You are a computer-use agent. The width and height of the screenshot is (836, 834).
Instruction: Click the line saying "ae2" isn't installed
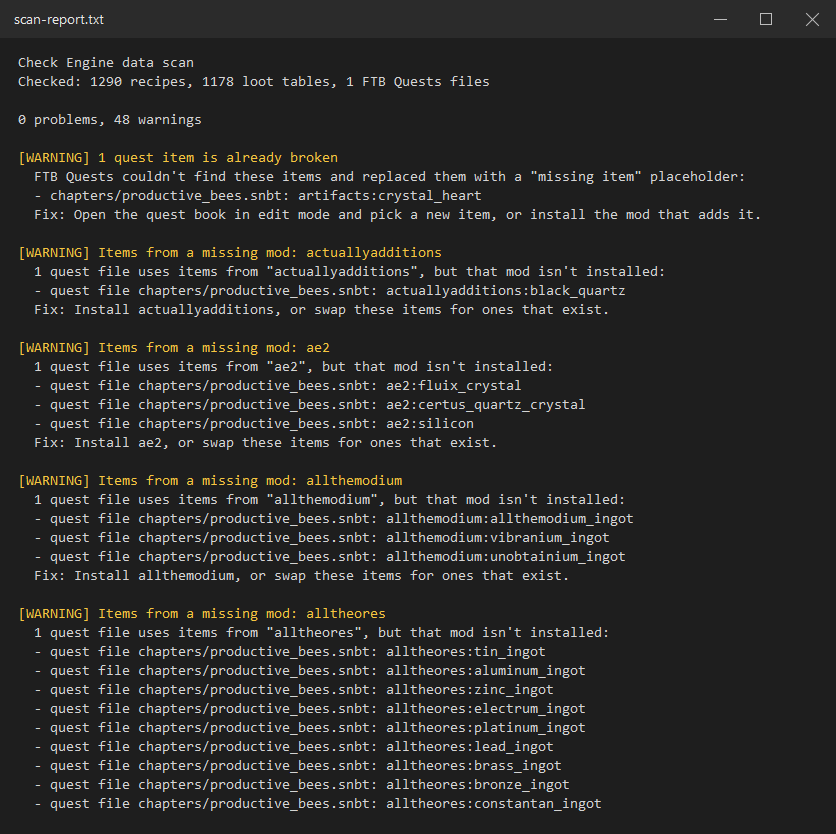click(x=293, y=366)
